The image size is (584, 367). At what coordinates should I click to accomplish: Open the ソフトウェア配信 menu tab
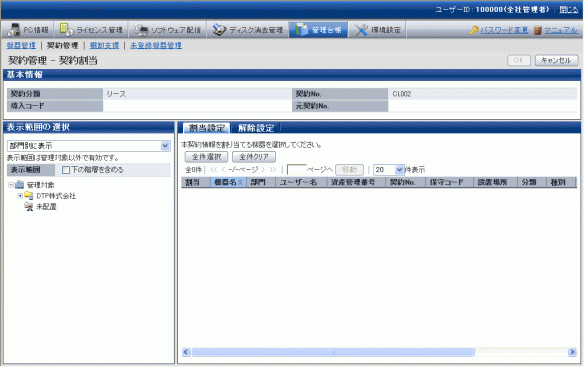click(168, 30)
